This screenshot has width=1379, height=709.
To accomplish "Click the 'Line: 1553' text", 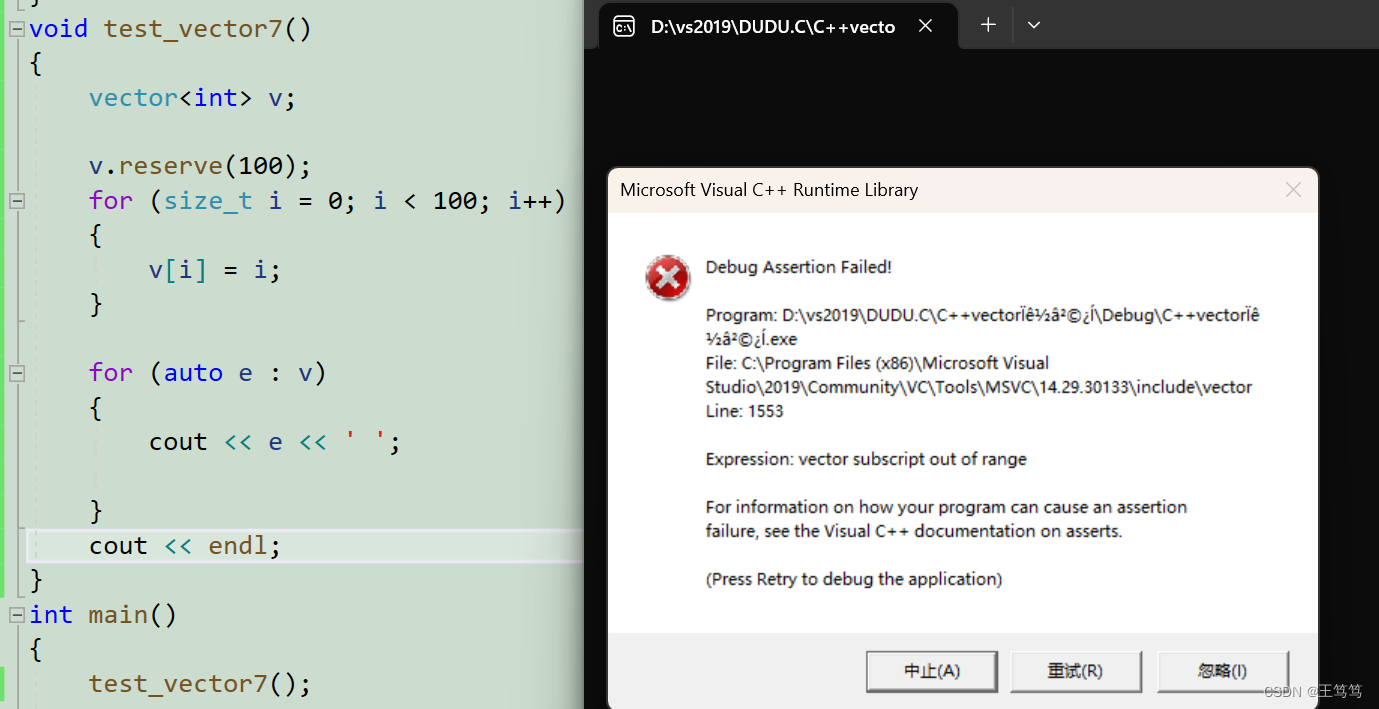I will tap(744, 411).
